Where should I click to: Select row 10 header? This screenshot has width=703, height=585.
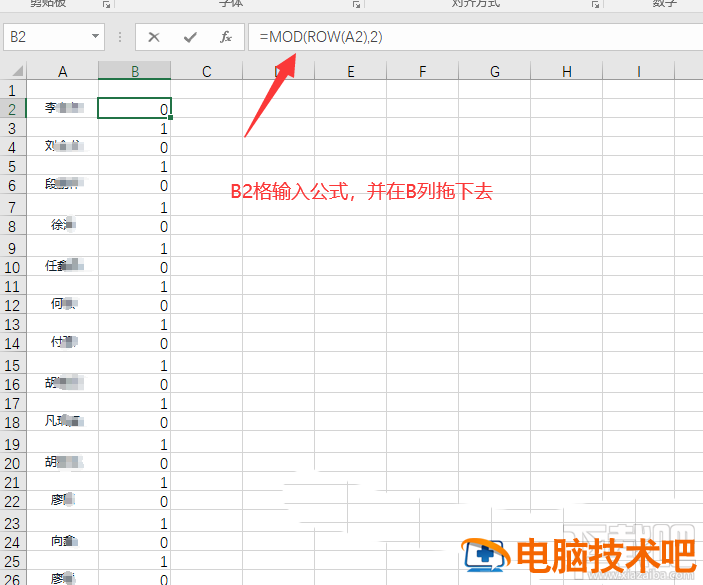coord(13,267)
